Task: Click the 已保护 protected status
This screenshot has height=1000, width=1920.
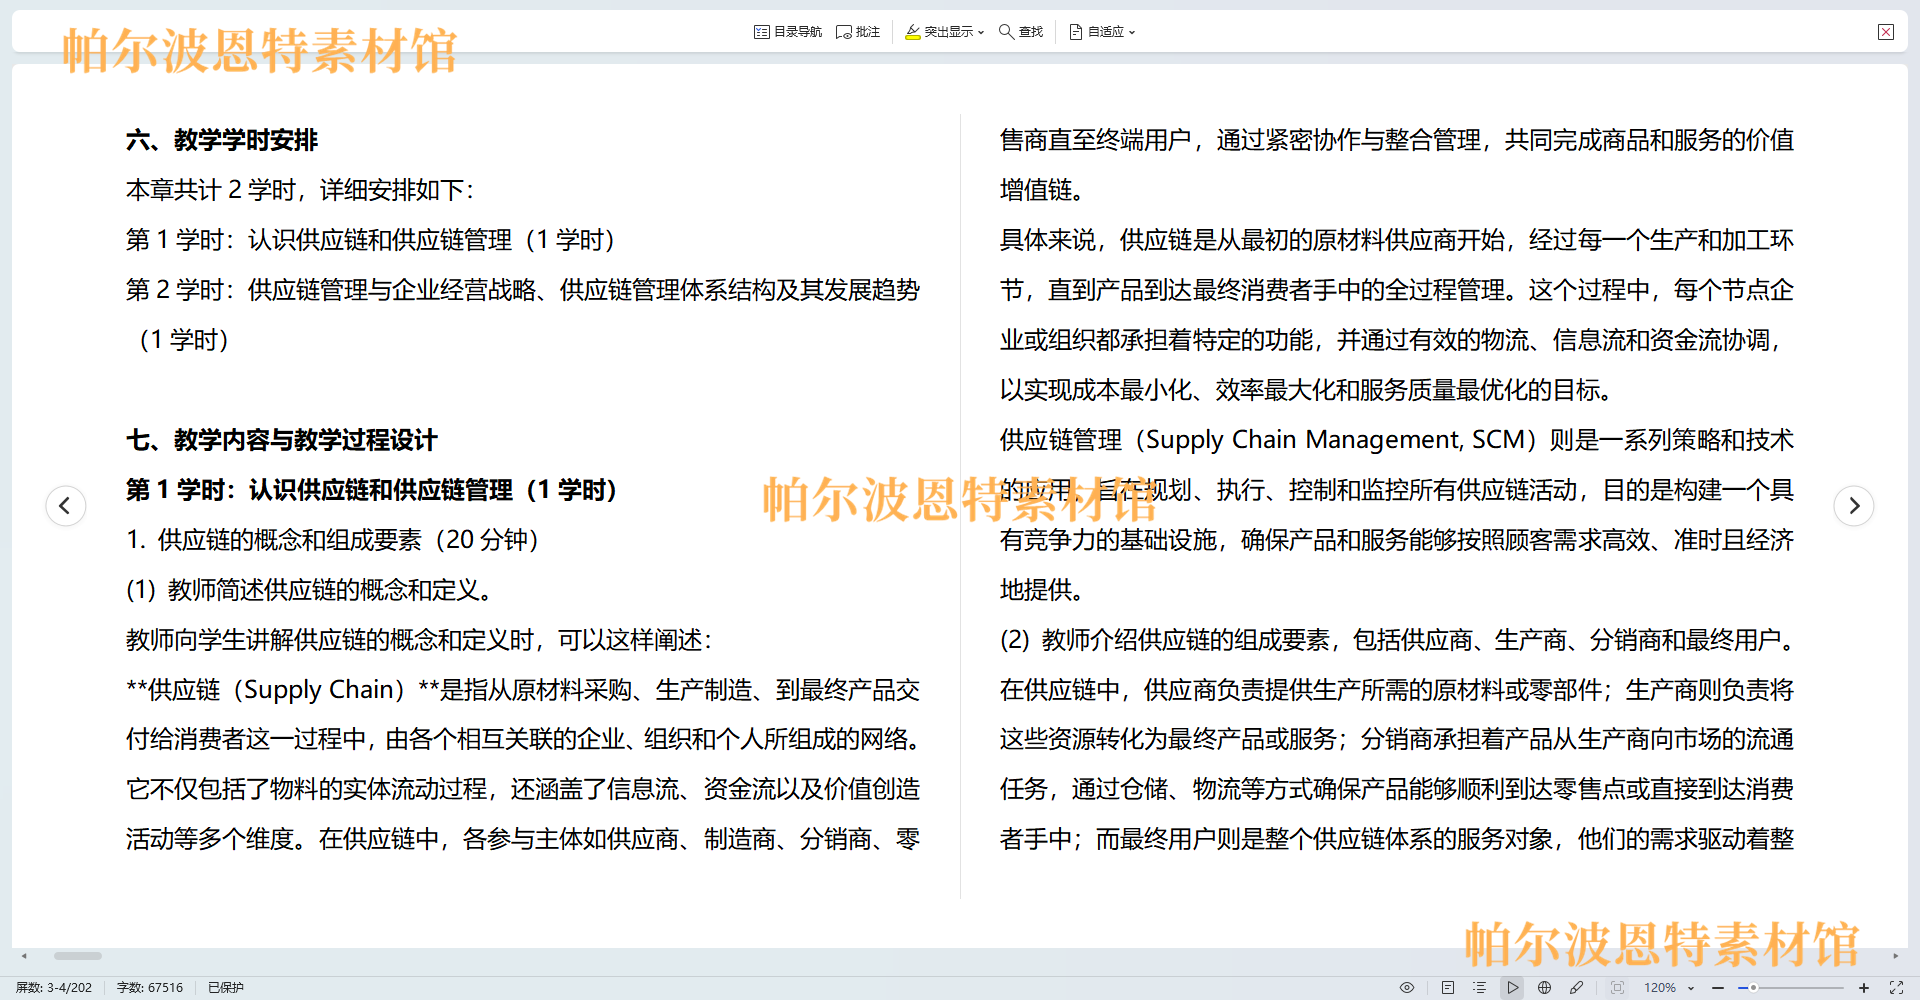Action: click(226, 987)
